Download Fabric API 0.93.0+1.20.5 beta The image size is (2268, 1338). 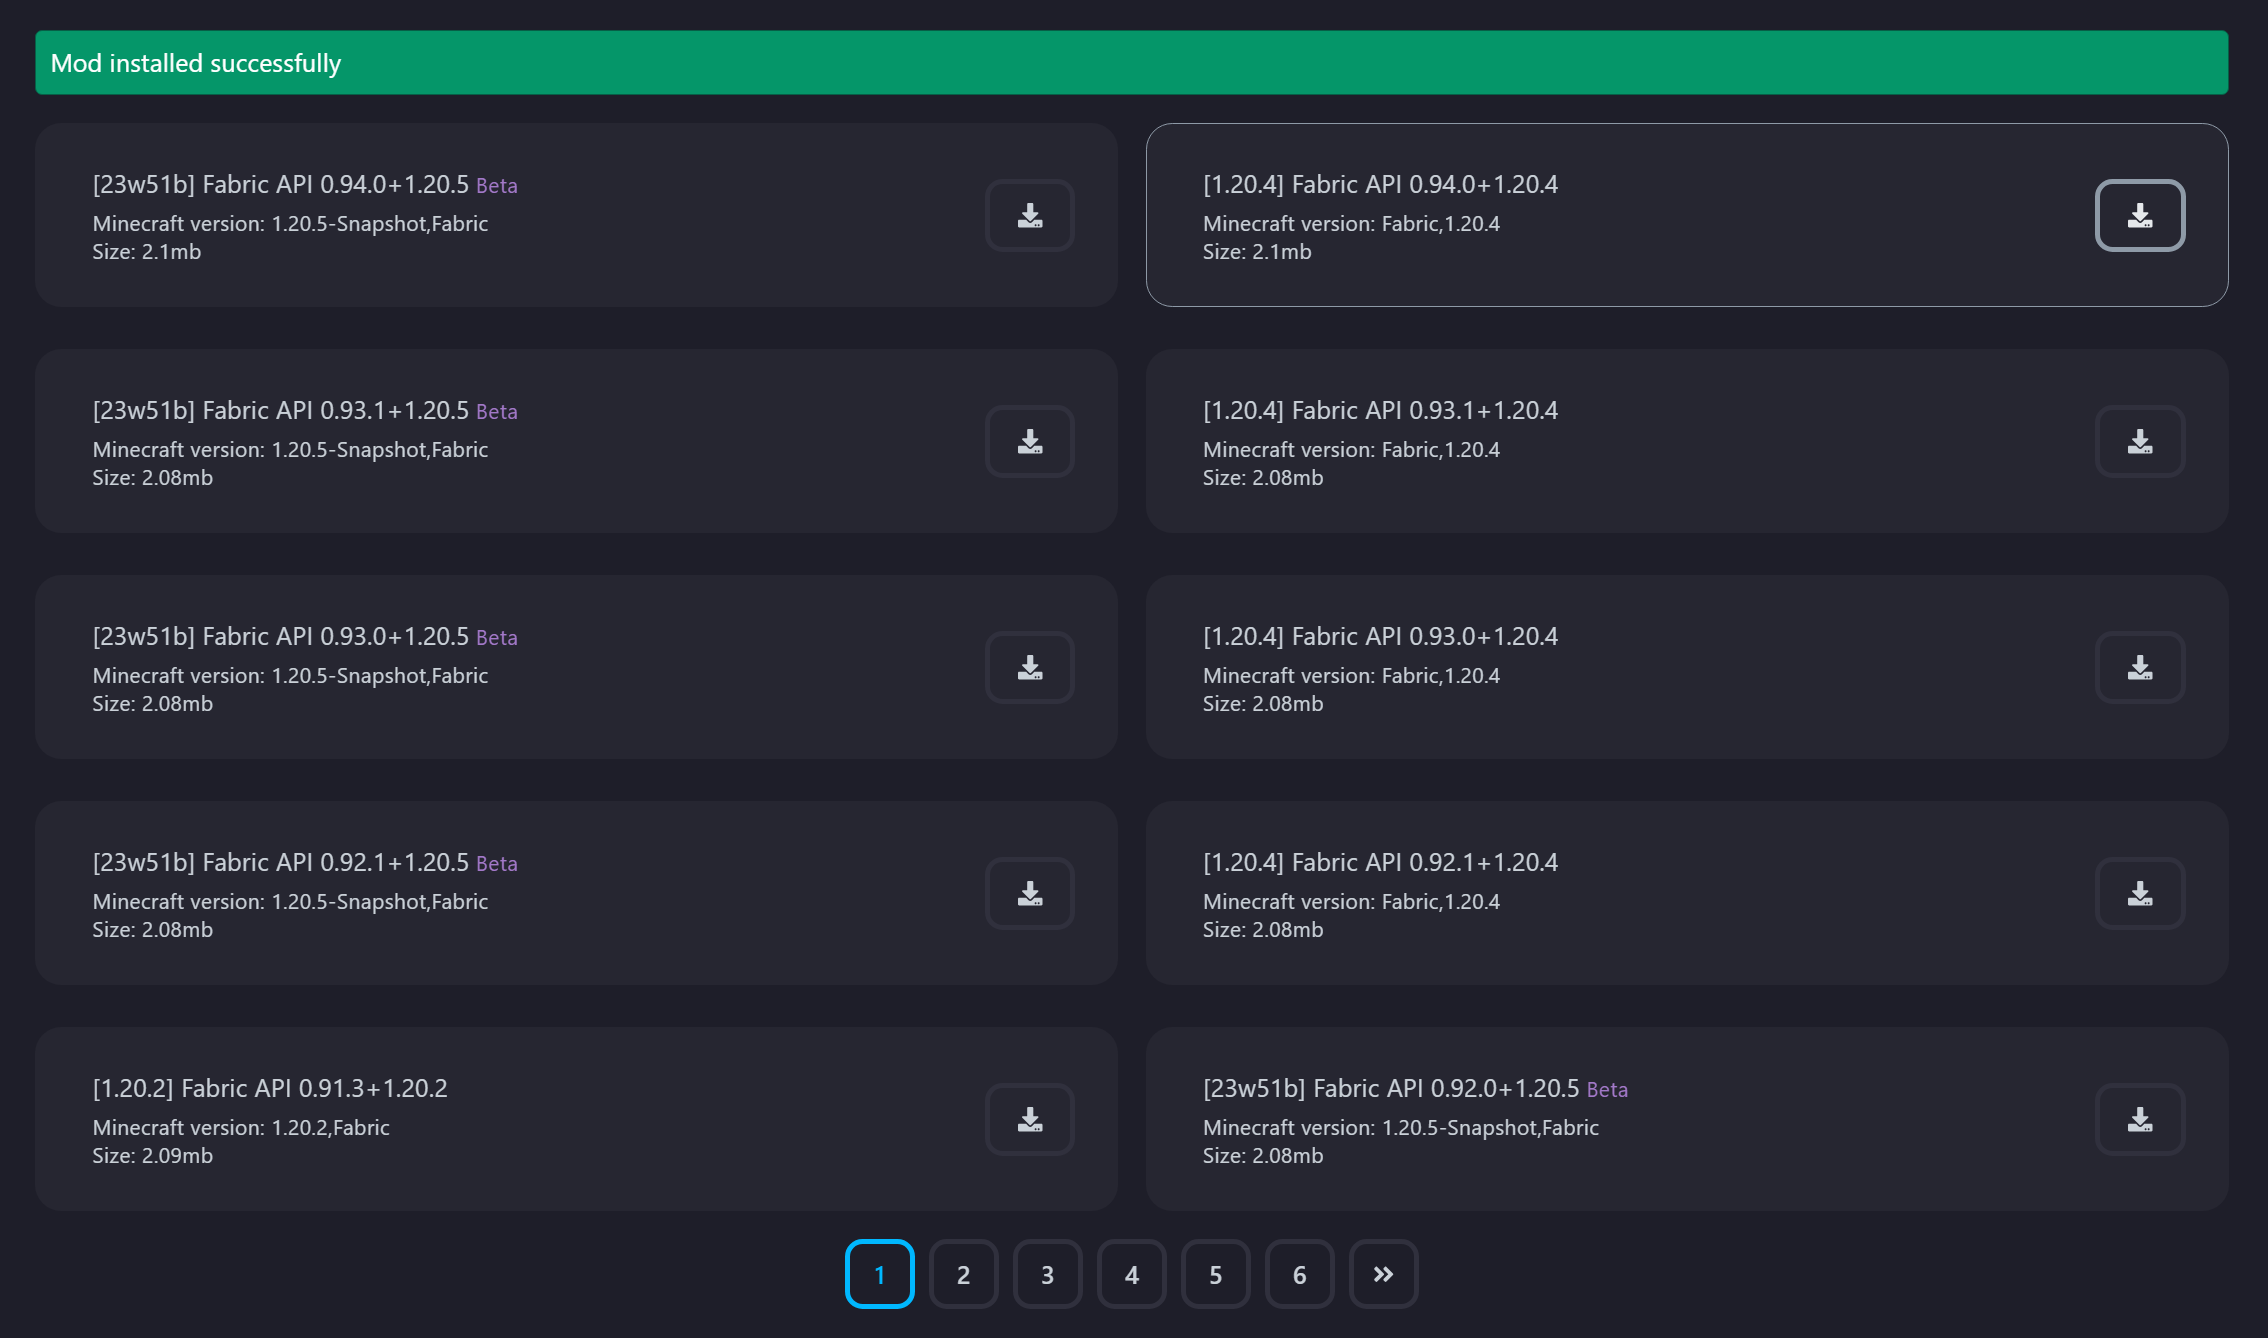pos(1029,667)
